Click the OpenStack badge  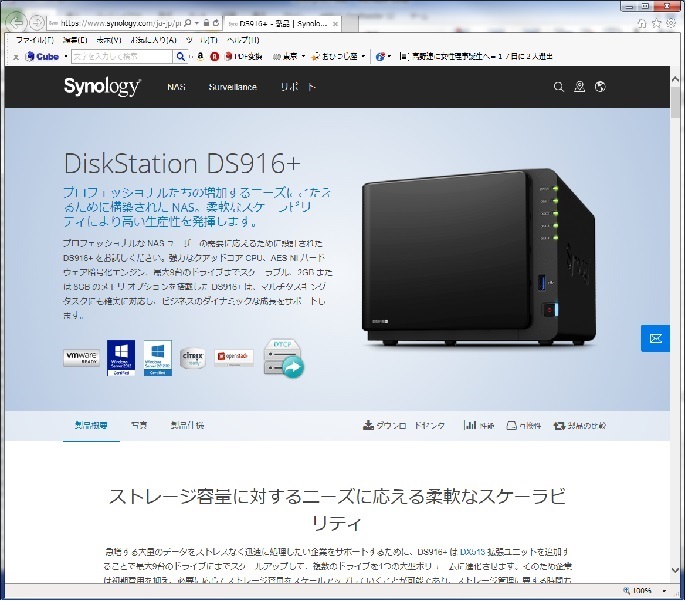234,357
